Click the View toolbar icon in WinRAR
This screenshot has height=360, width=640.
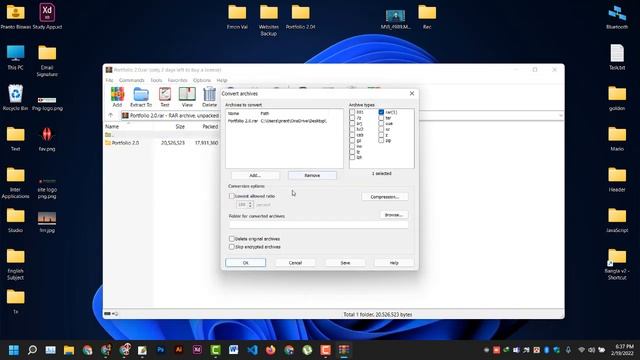pos(187,97)
